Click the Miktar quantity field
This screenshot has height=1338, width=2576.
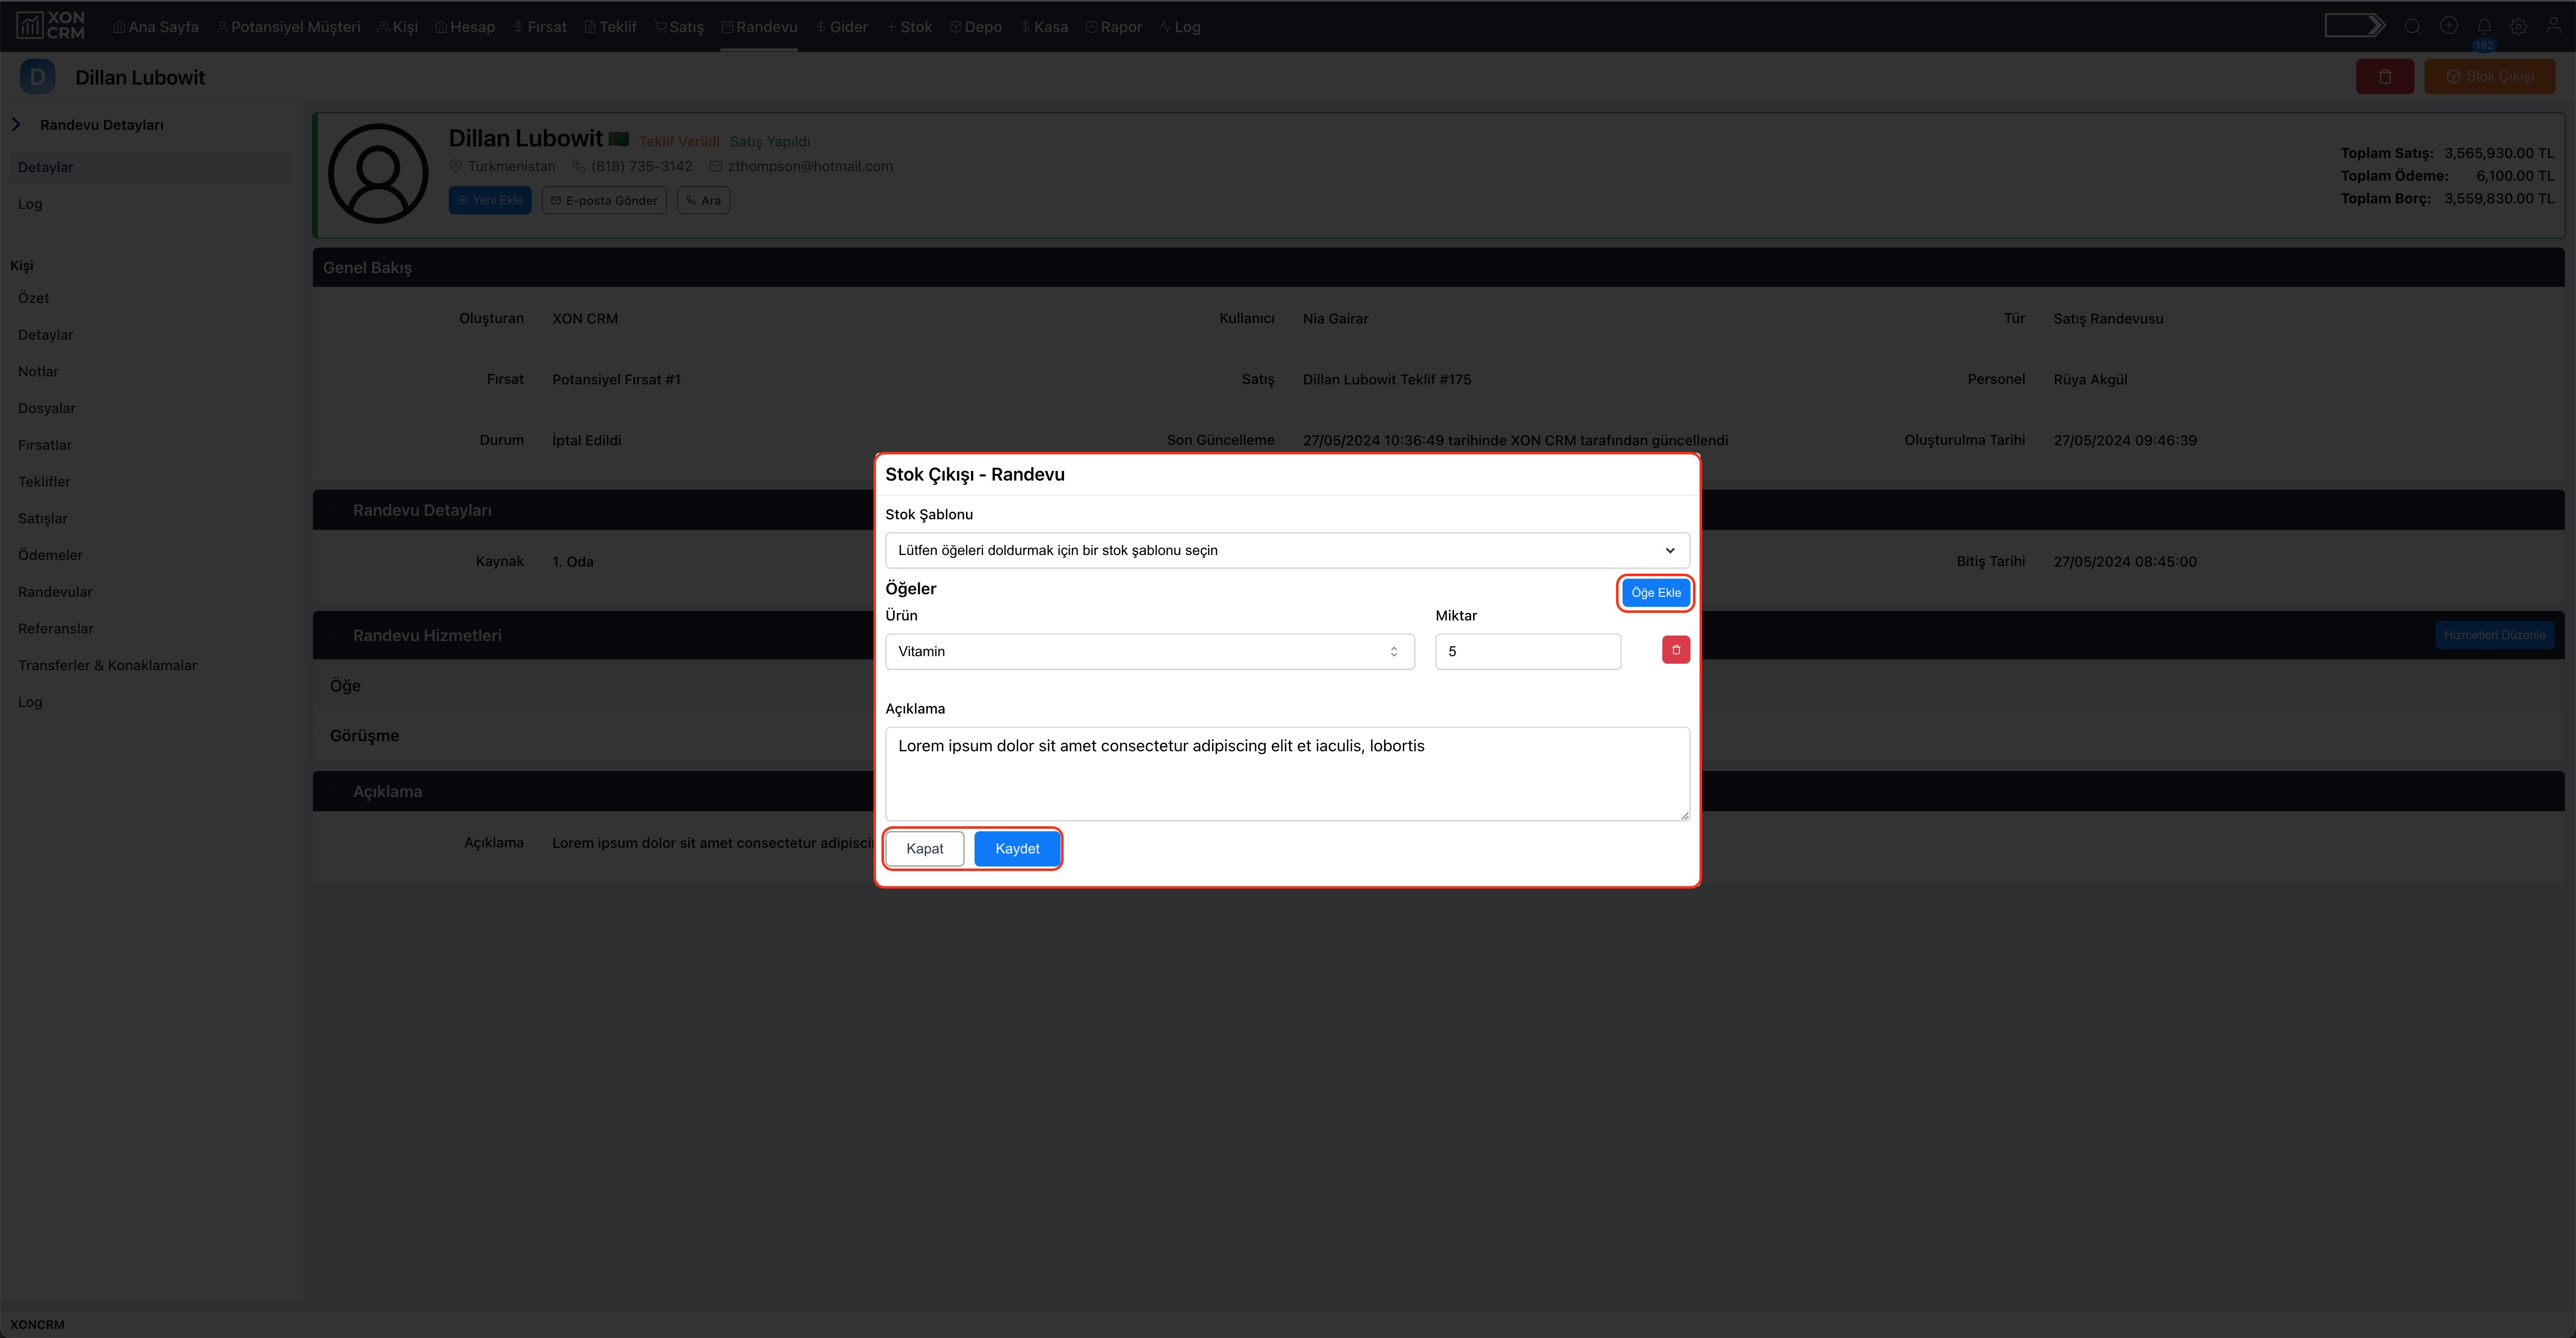(x=1527, y=651)
